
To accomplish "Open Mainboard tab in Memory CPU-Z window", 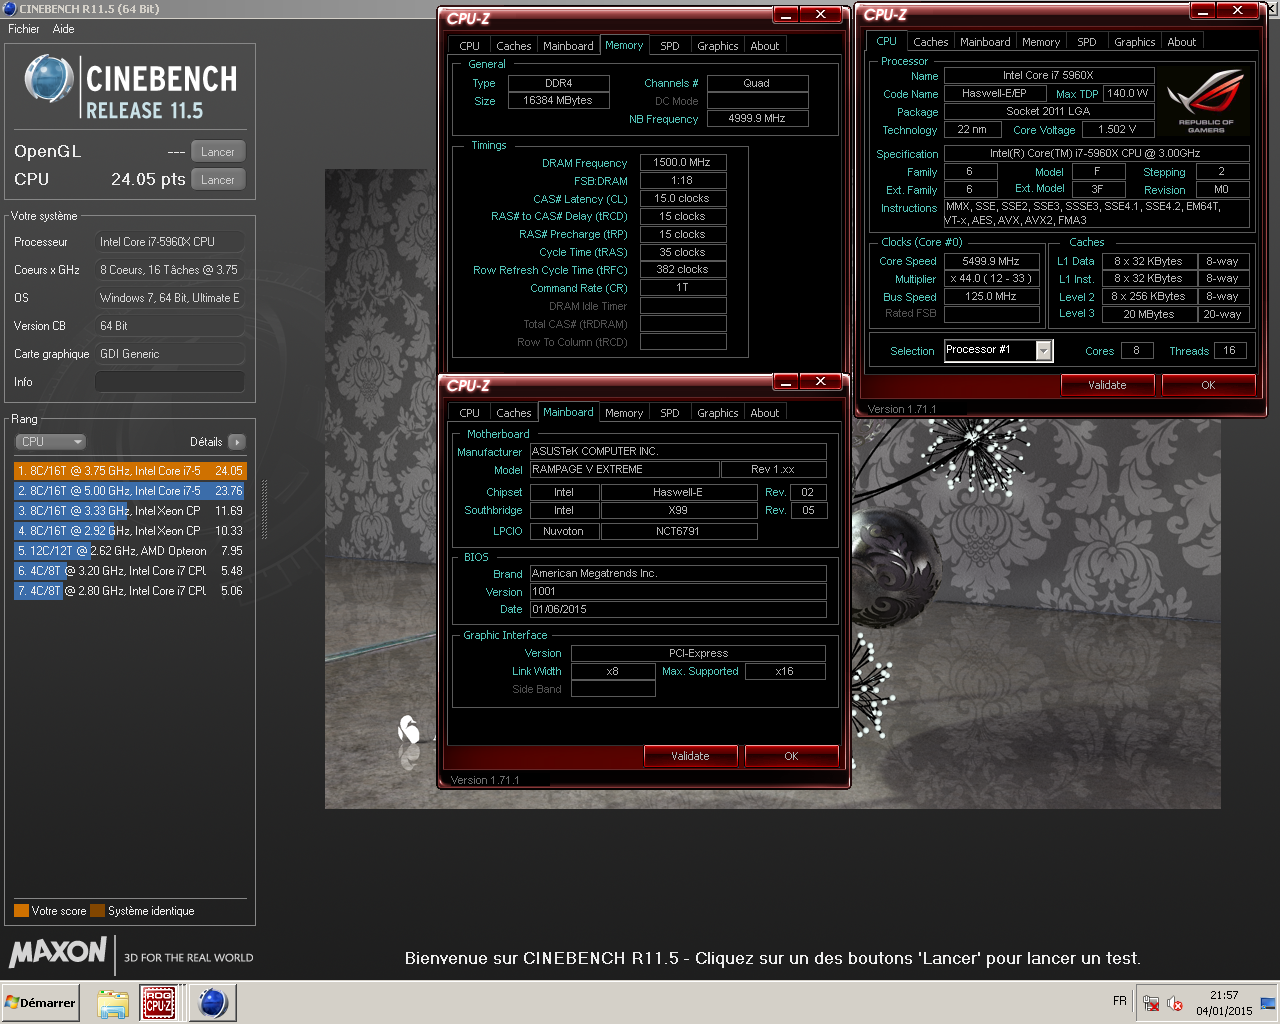I will tap(568, 46).
